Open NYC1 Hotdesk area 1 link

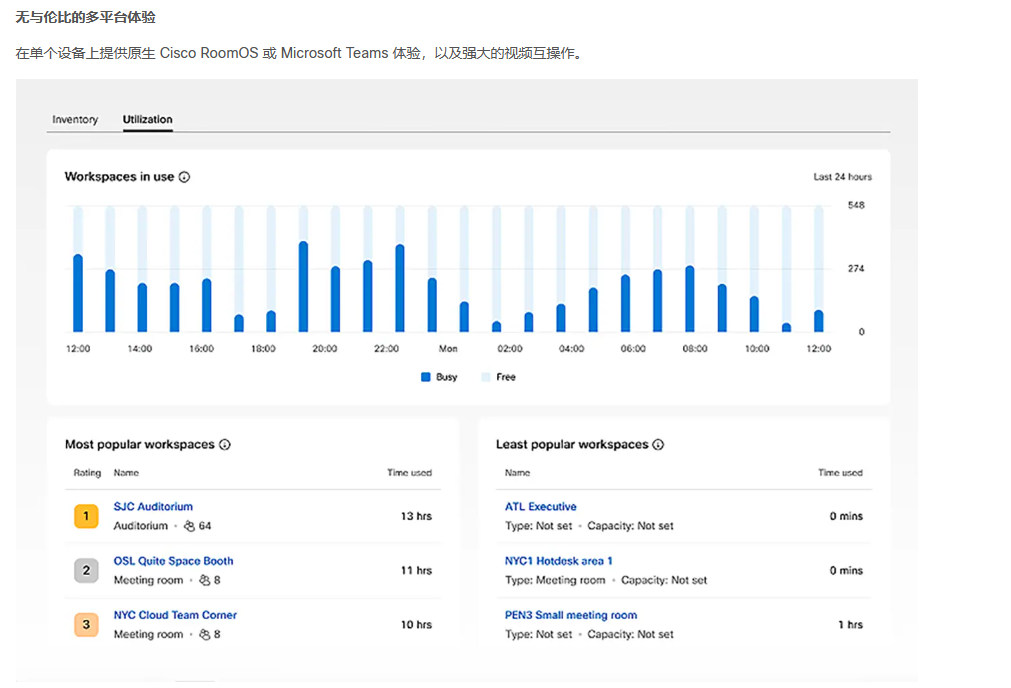click(x=558, y=561)
